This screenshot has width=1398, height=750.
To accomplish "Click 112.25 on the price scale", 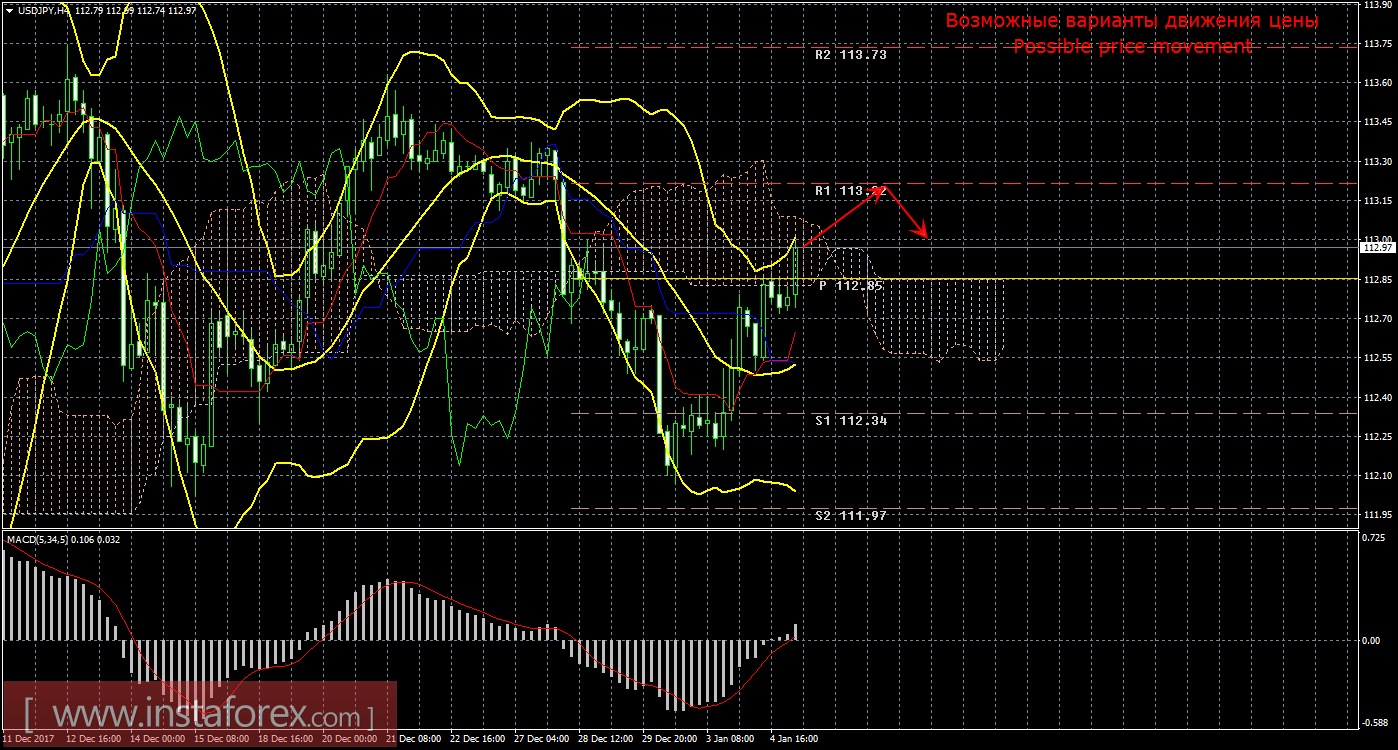I will (1378, 436).
